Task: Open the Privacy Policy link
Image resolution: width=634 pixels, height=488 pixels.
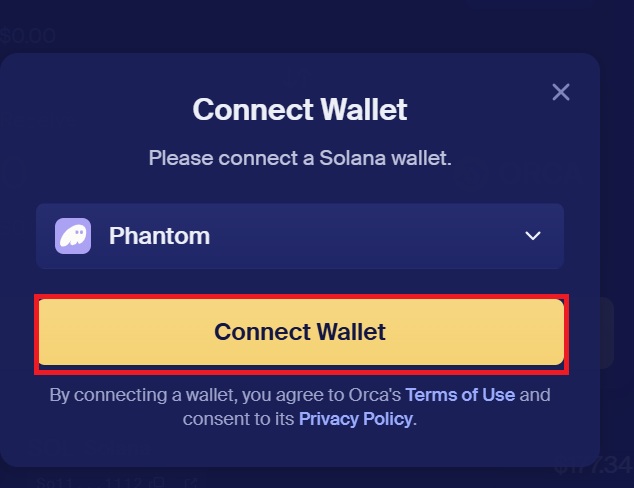Action: [356, 419]
